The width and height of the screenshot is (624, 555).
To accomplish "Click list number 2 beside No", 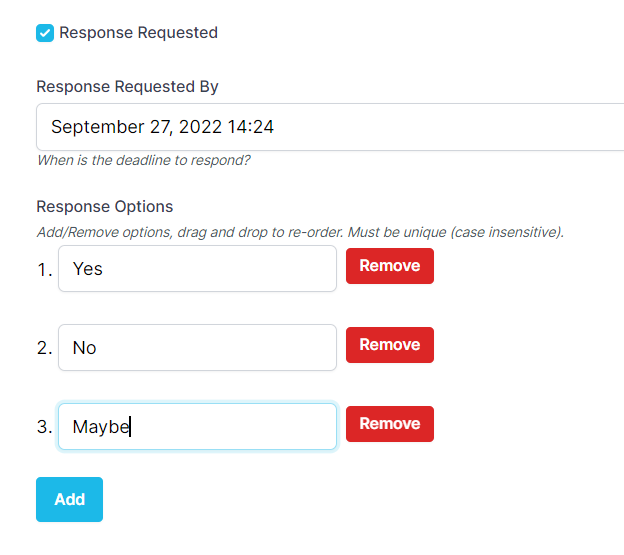I will [x=44, y=348].
